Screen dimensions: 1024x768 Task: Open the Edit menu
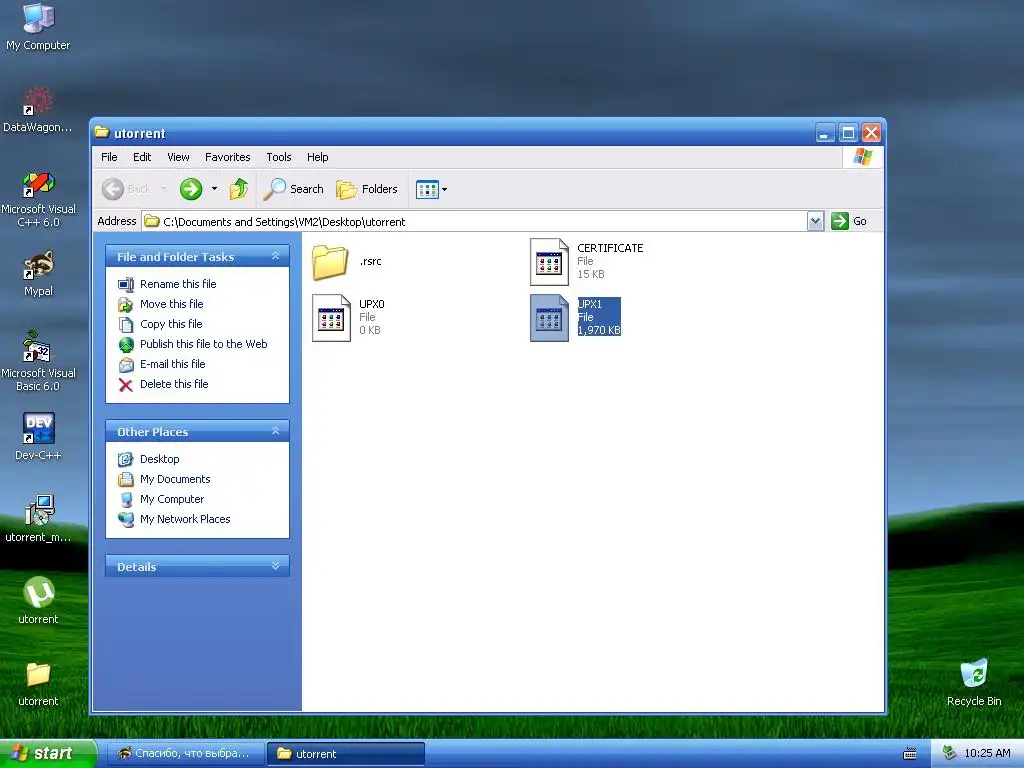pyautogui.click(x=142, y=157)
